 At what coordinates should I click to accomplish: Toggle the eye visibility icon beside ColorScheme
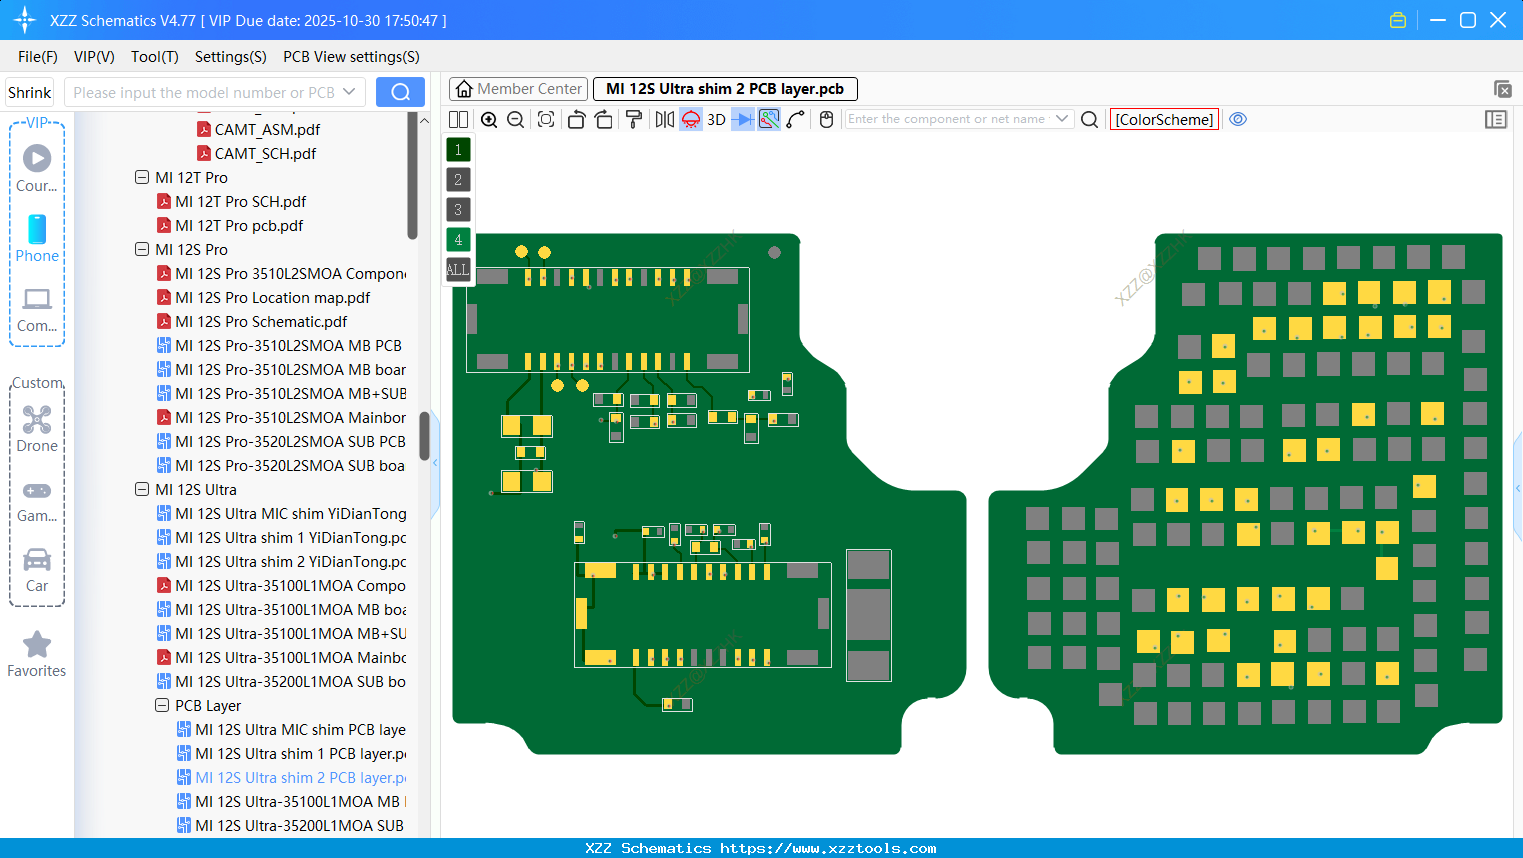[1238, 119]
